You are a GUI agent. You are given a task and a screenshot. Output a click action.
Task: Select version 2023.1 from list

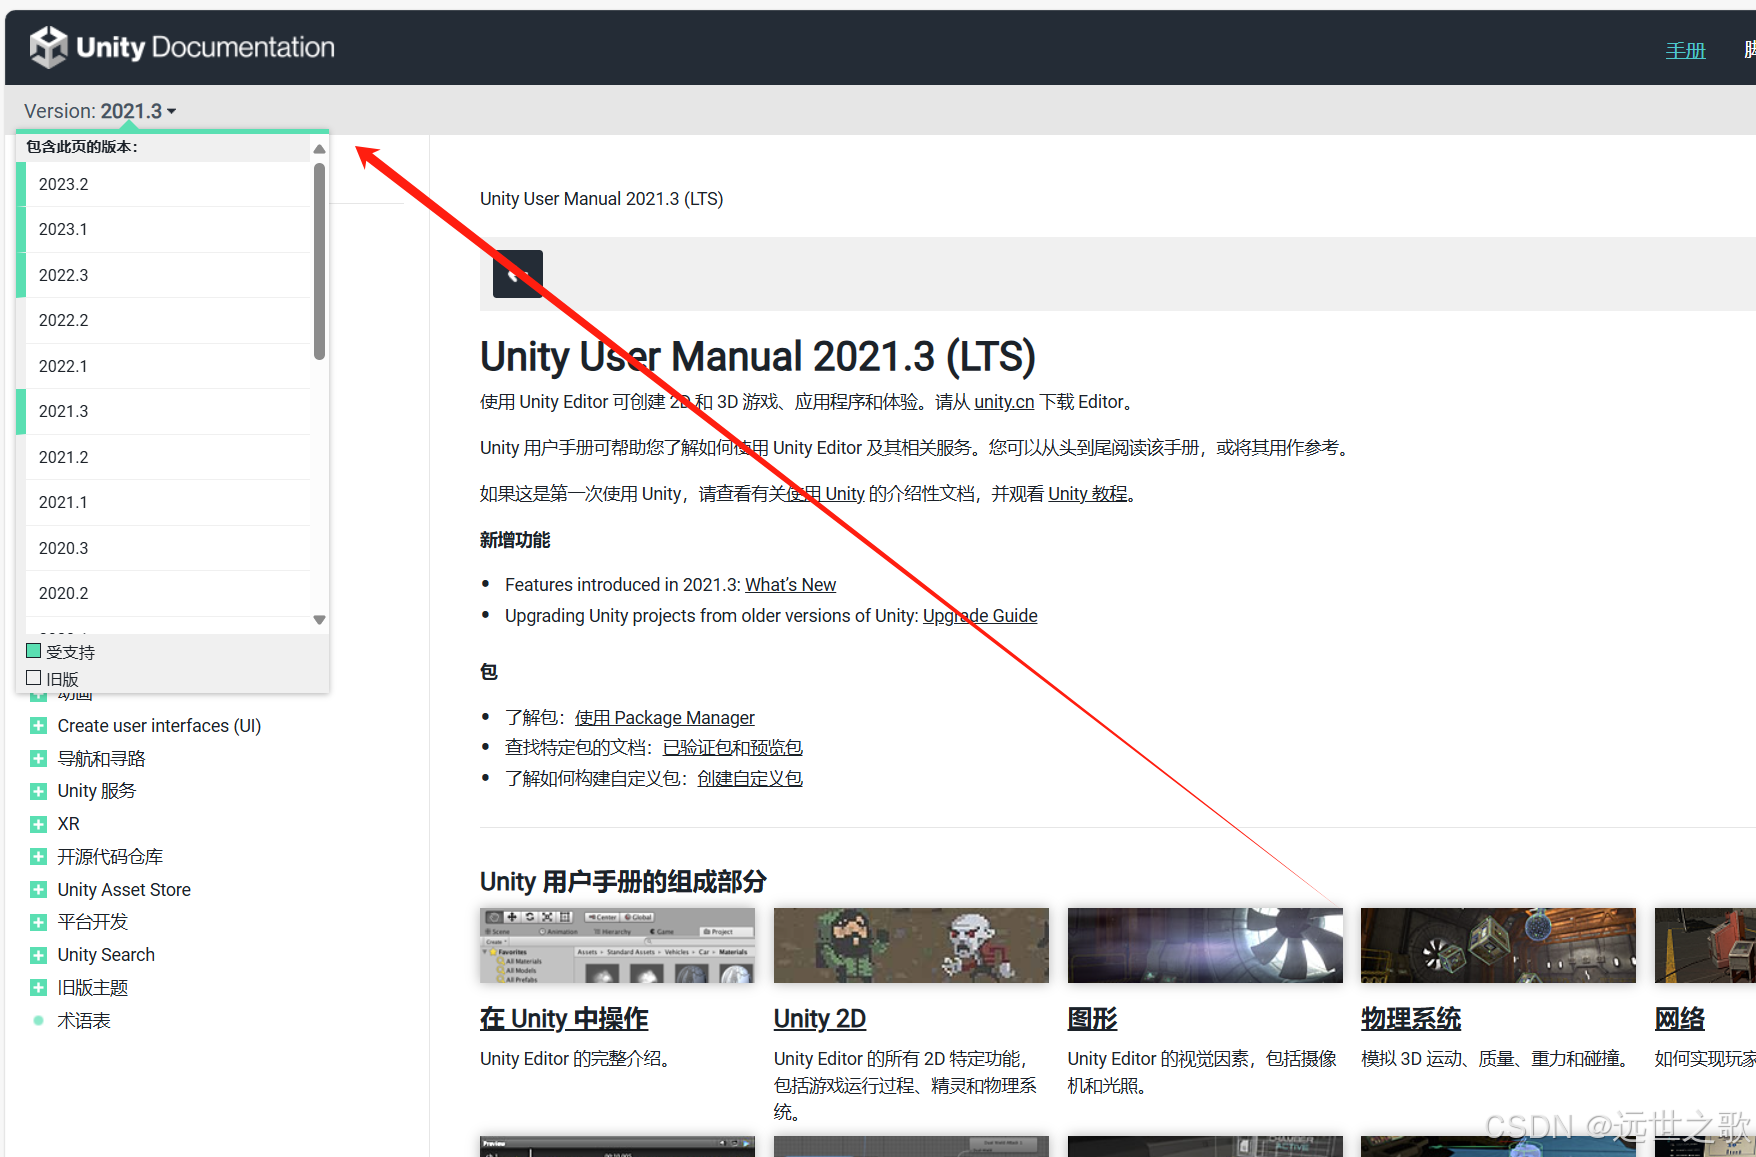tap(168, 229)
